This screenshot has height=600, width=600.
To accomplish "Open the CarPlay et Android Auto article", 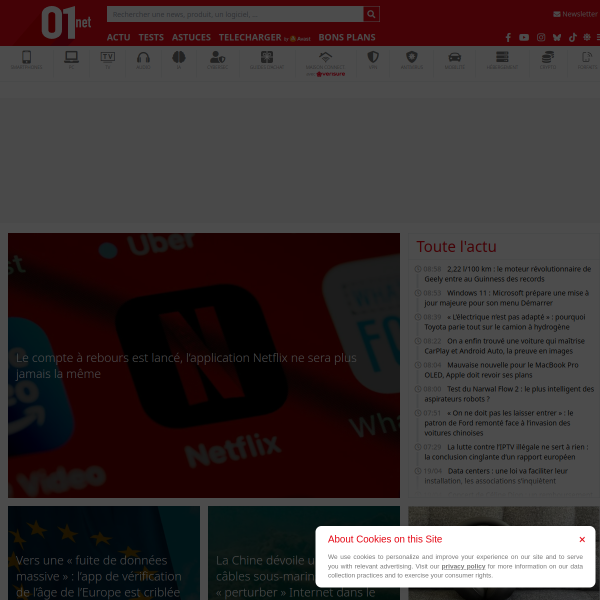I will (x=504, y=346).
